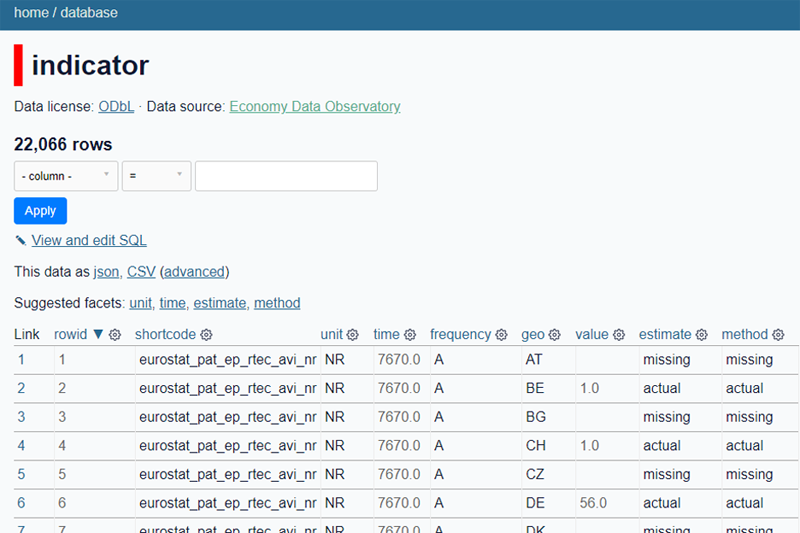Click the rowid descending sort arrow

(98, 335)
